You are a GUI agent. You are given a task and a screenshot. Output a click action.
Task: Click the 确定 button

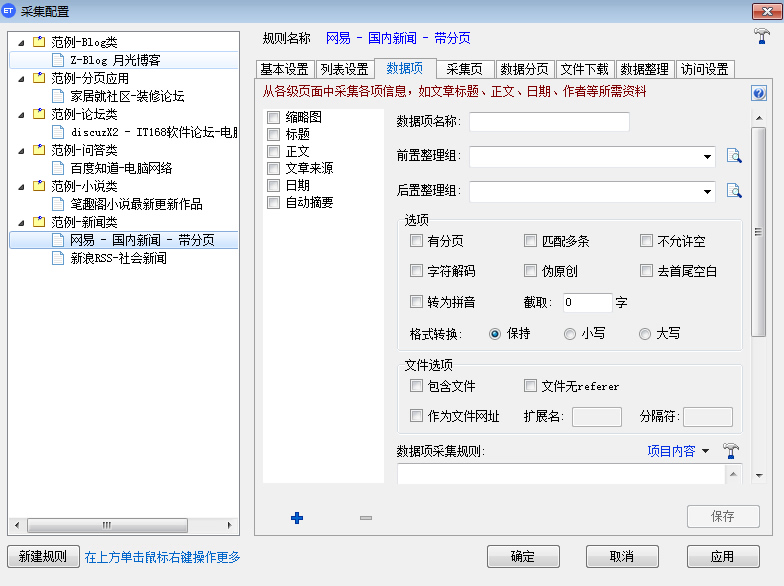click(x=523, y=556)
